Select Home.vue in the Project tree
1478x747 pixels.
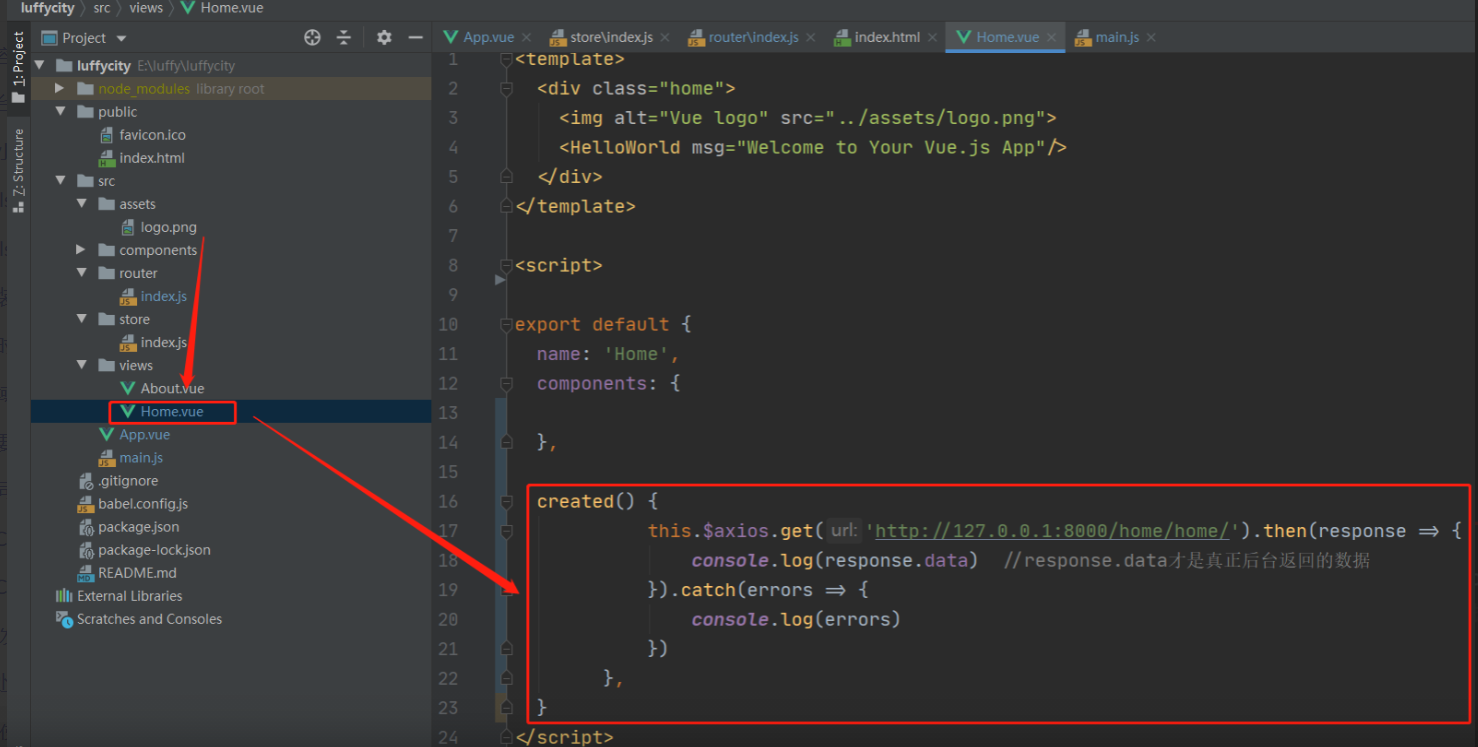click(x=172, y=411)
